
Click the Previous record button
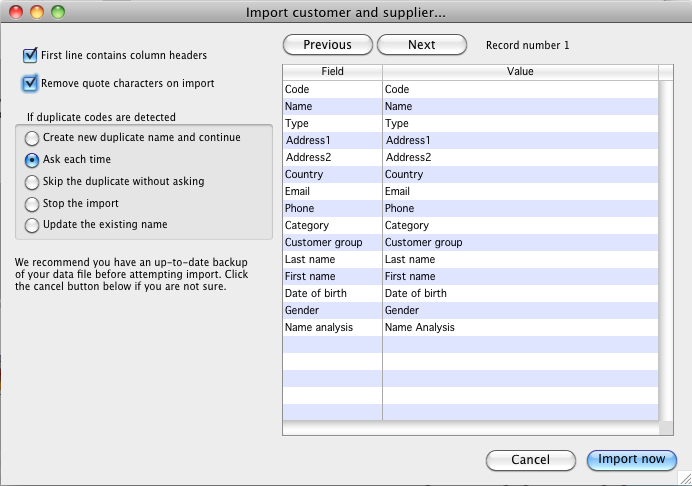coord(327,45)
